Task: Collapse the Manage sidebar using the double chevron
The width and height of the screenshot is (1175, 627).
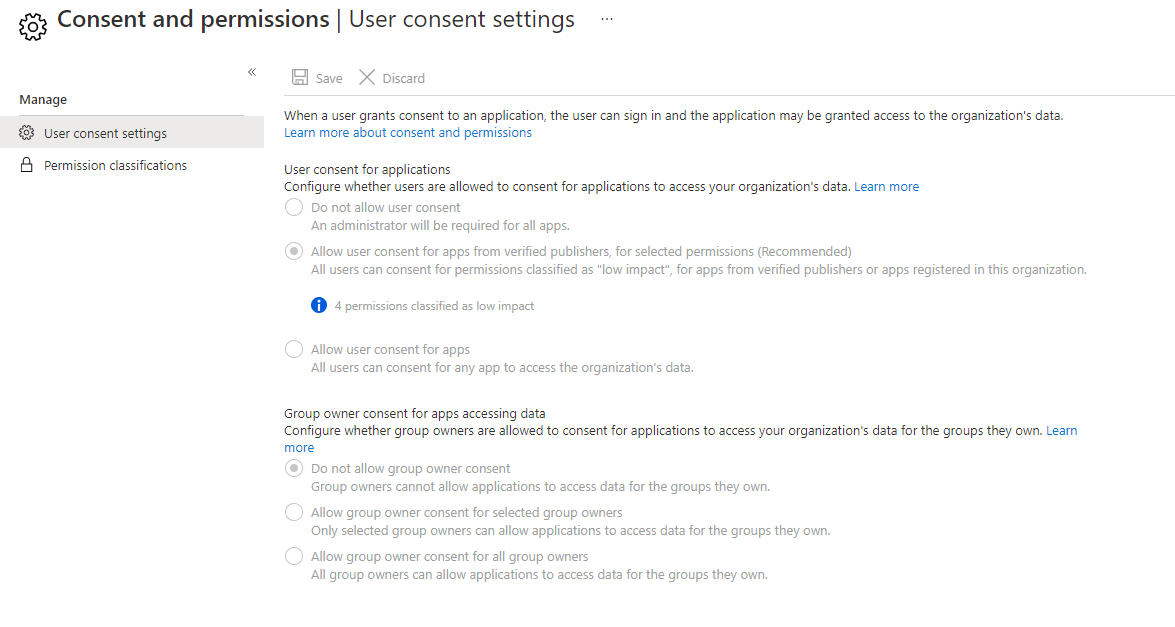Action: point(251,71)
